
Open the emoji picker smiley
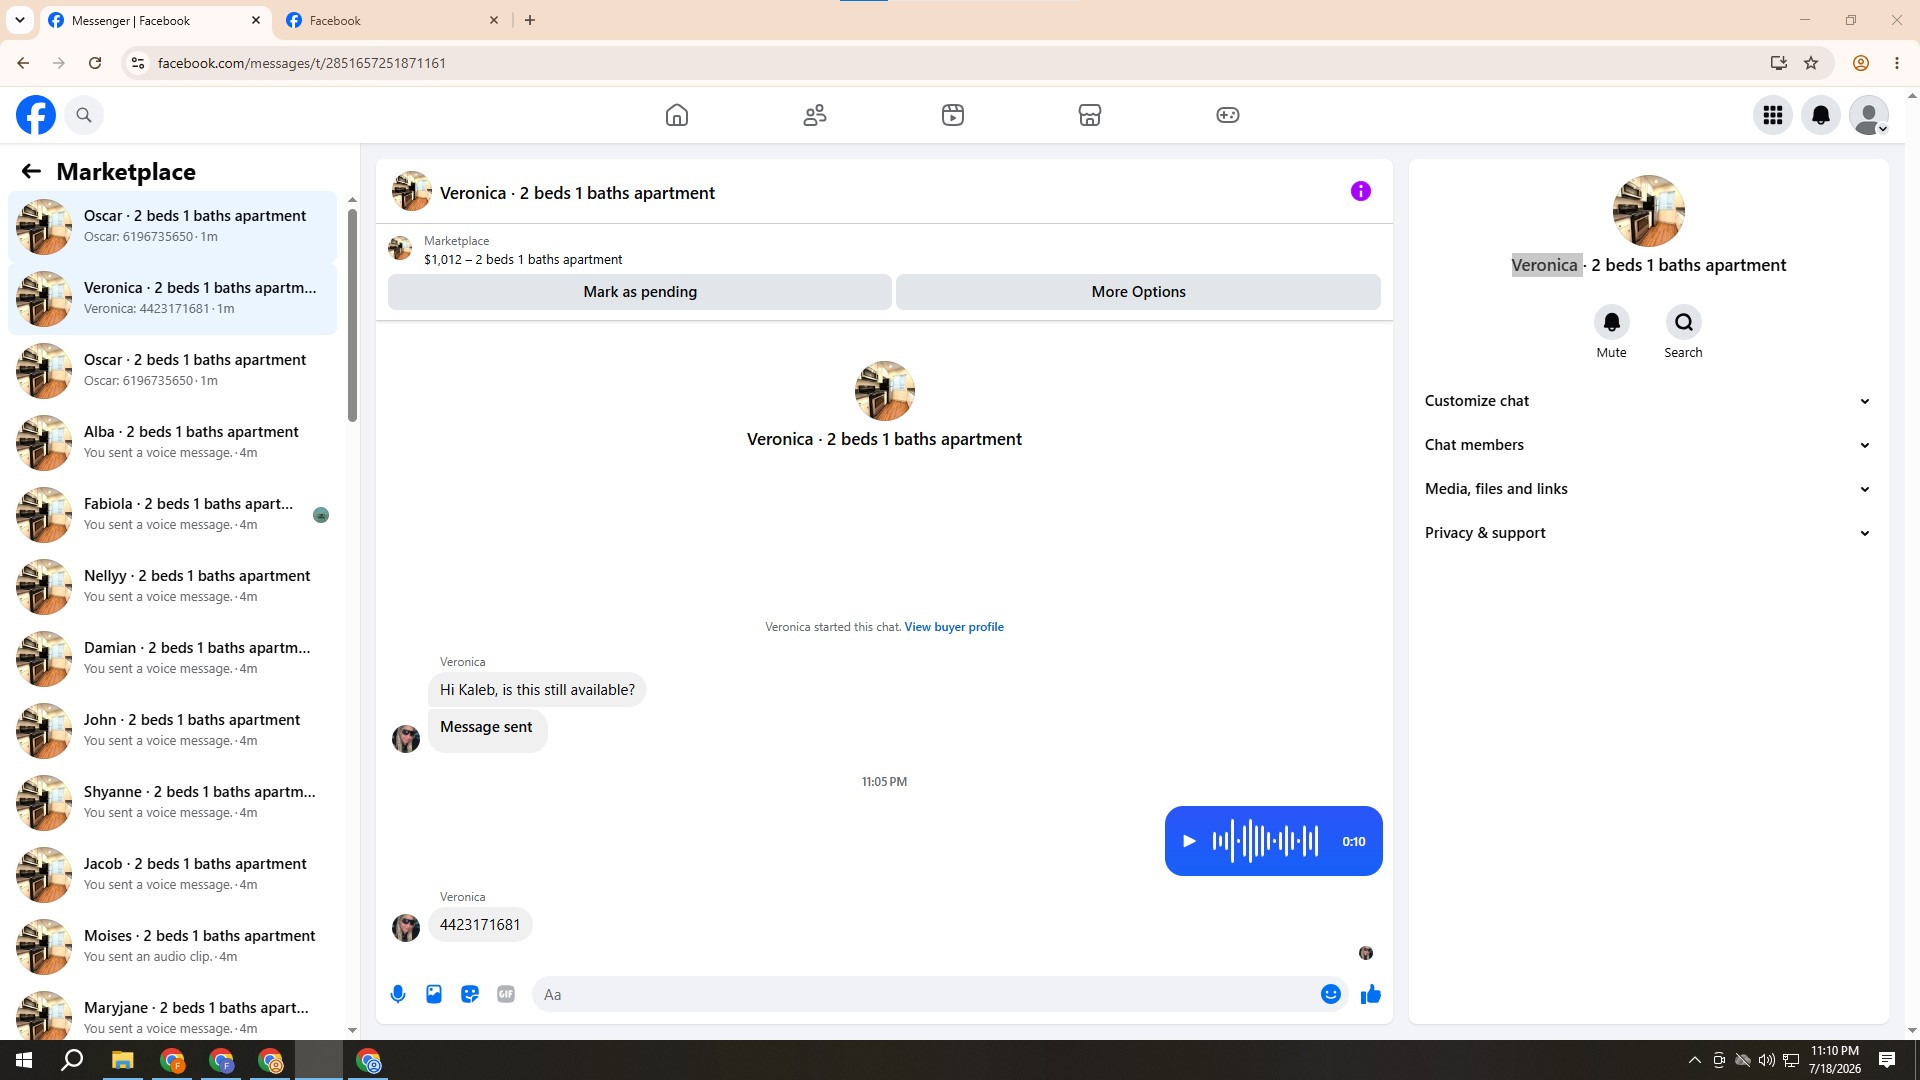click(x=1331, y=994)
